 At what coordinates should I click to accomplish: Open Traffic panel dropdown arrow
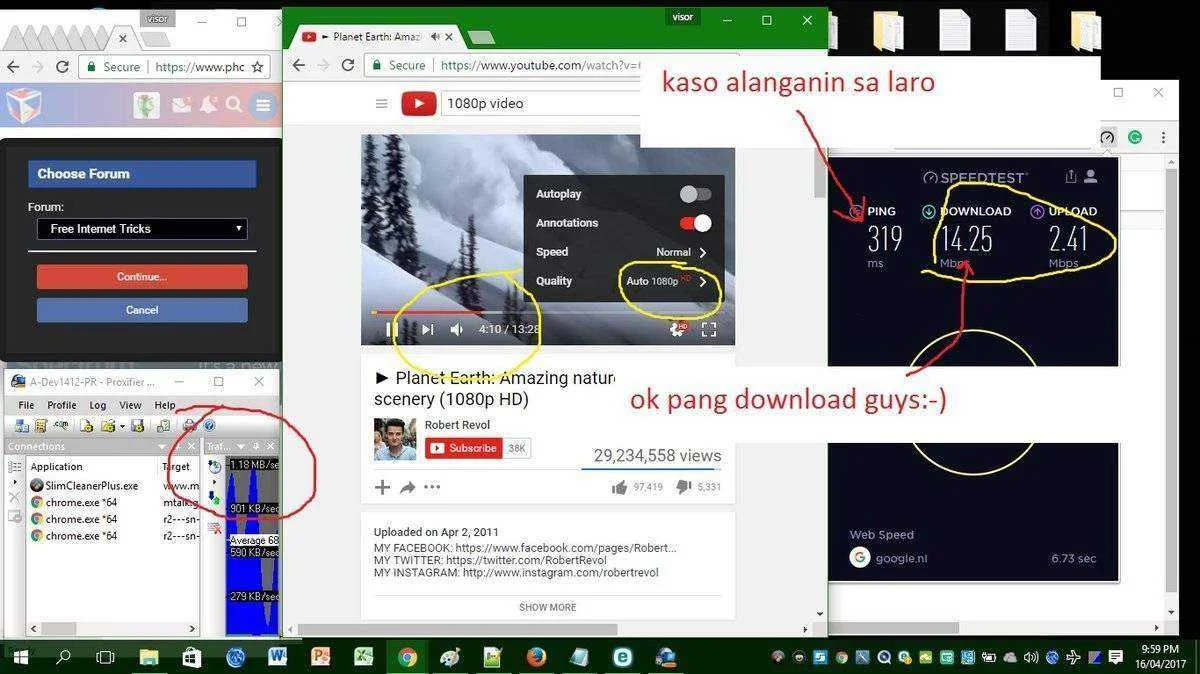click(241, 447)
